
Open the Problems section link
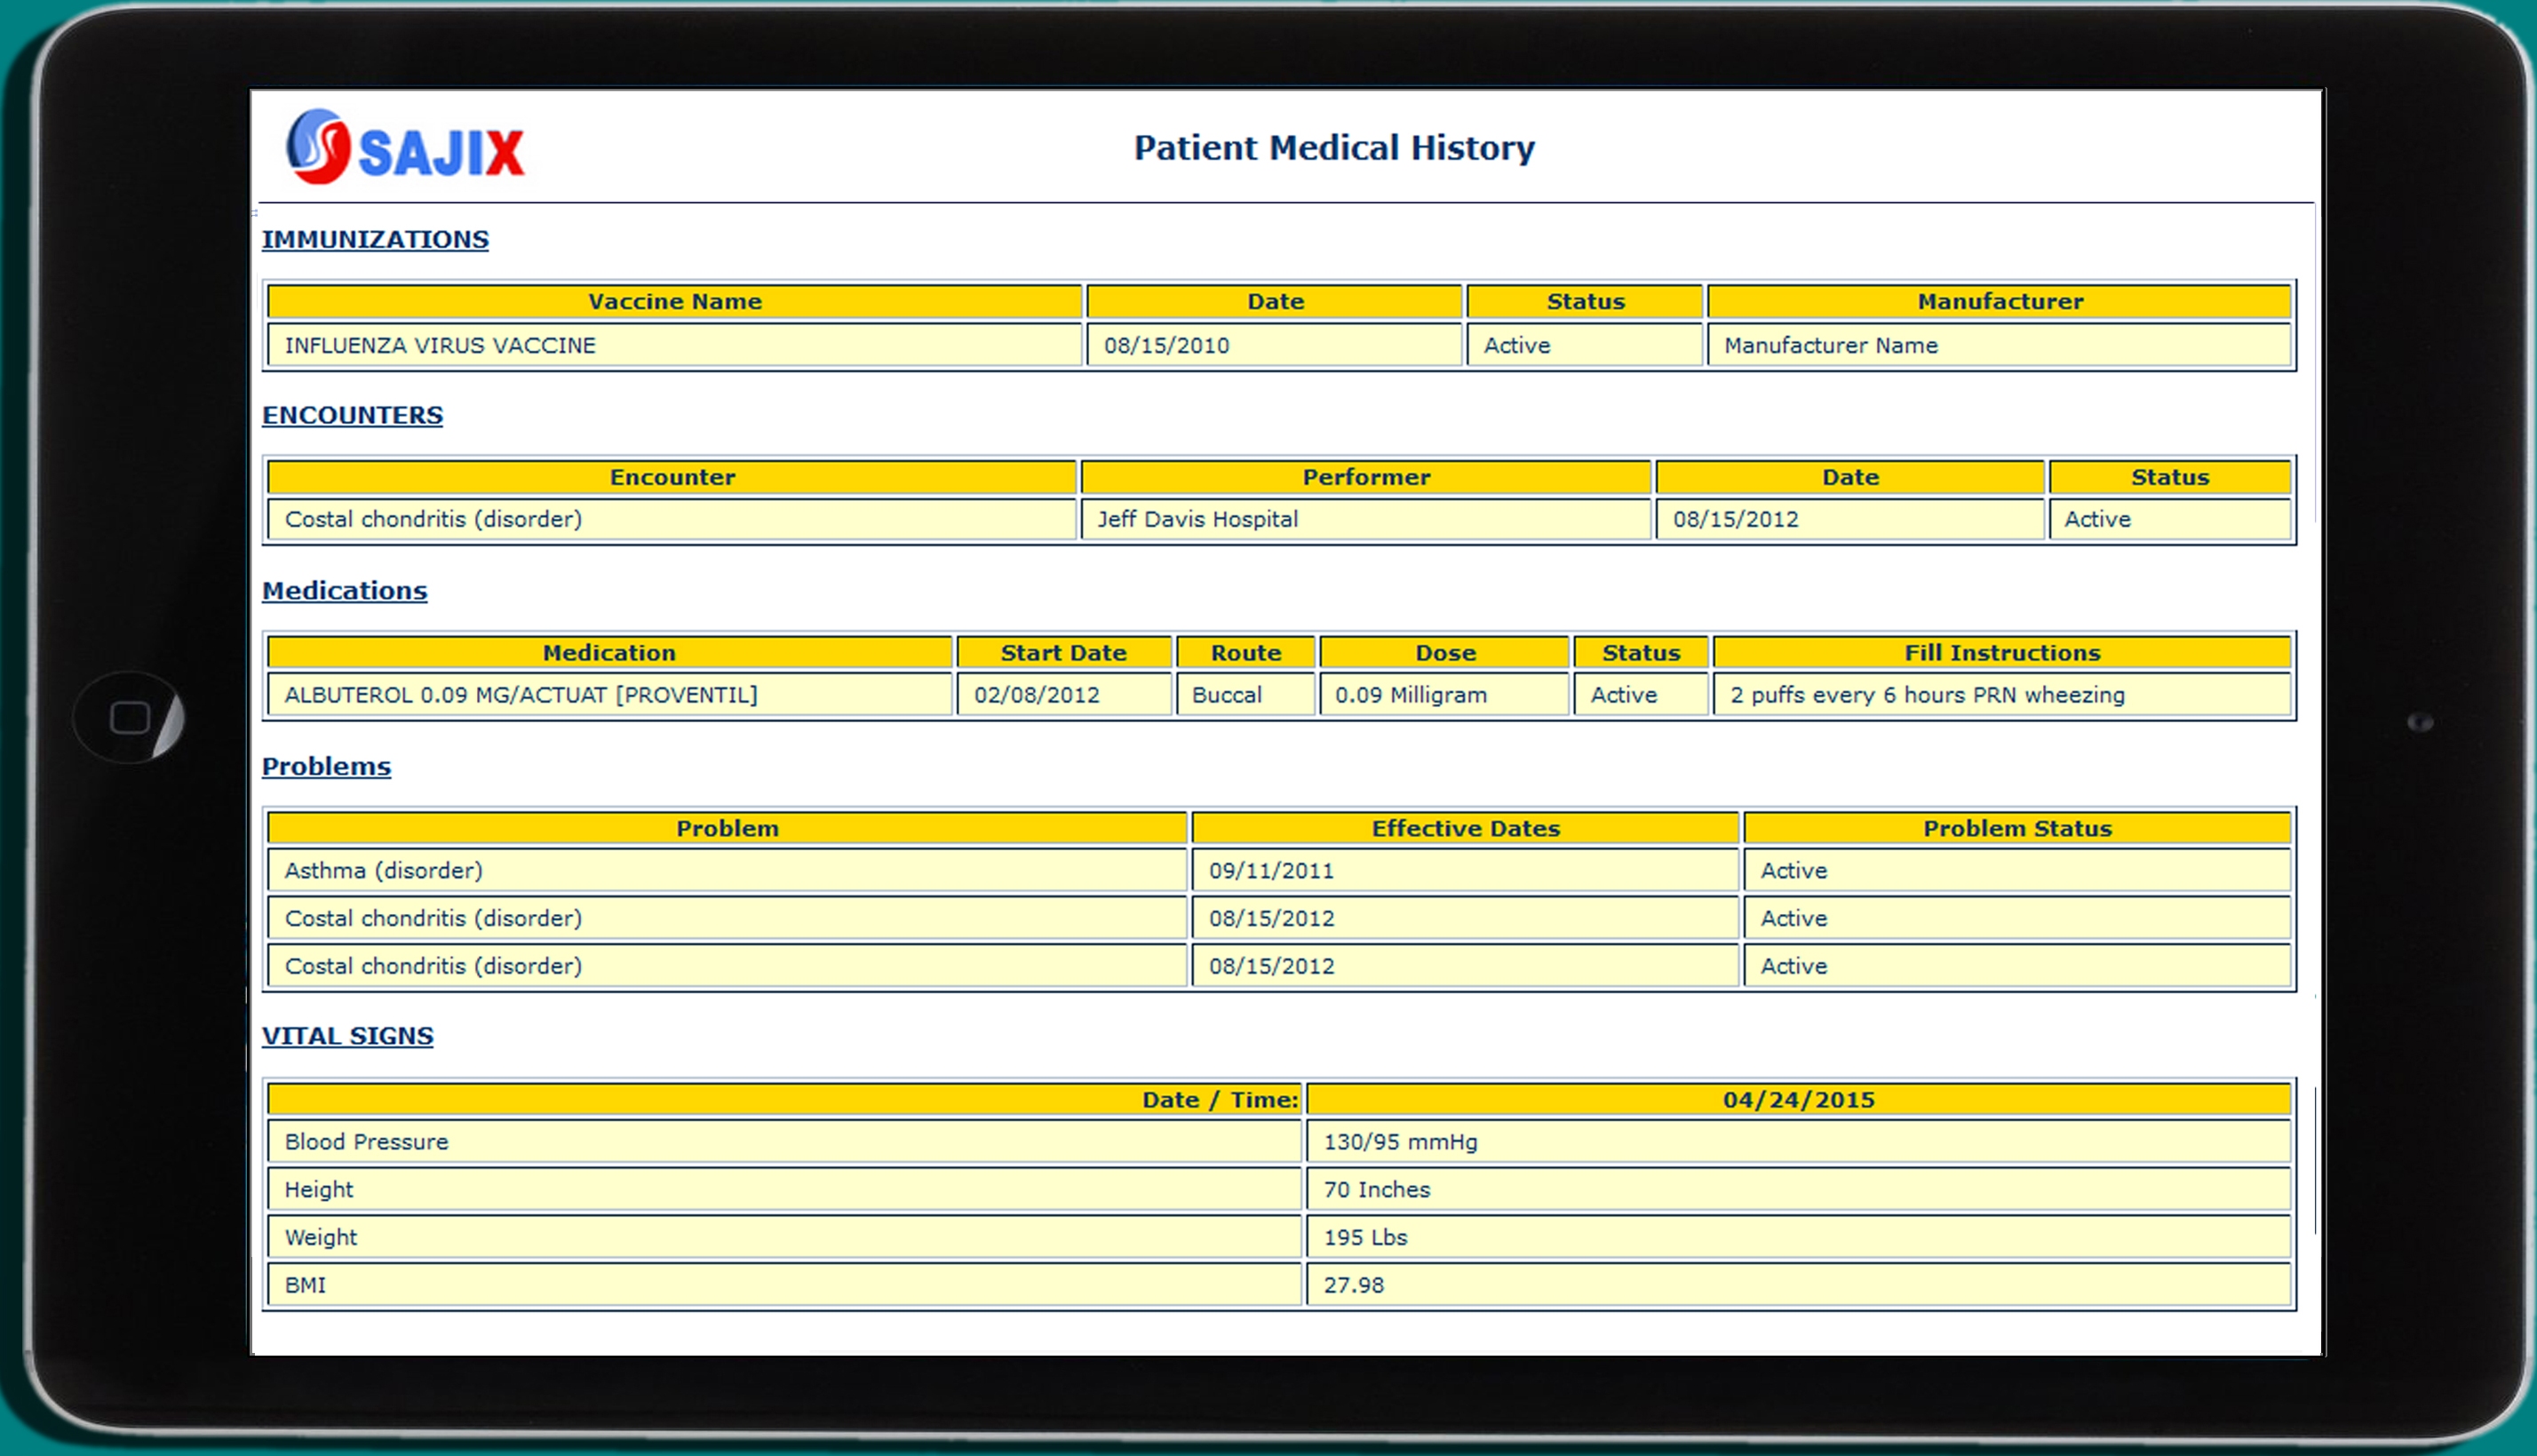click(x=326, y=767)
